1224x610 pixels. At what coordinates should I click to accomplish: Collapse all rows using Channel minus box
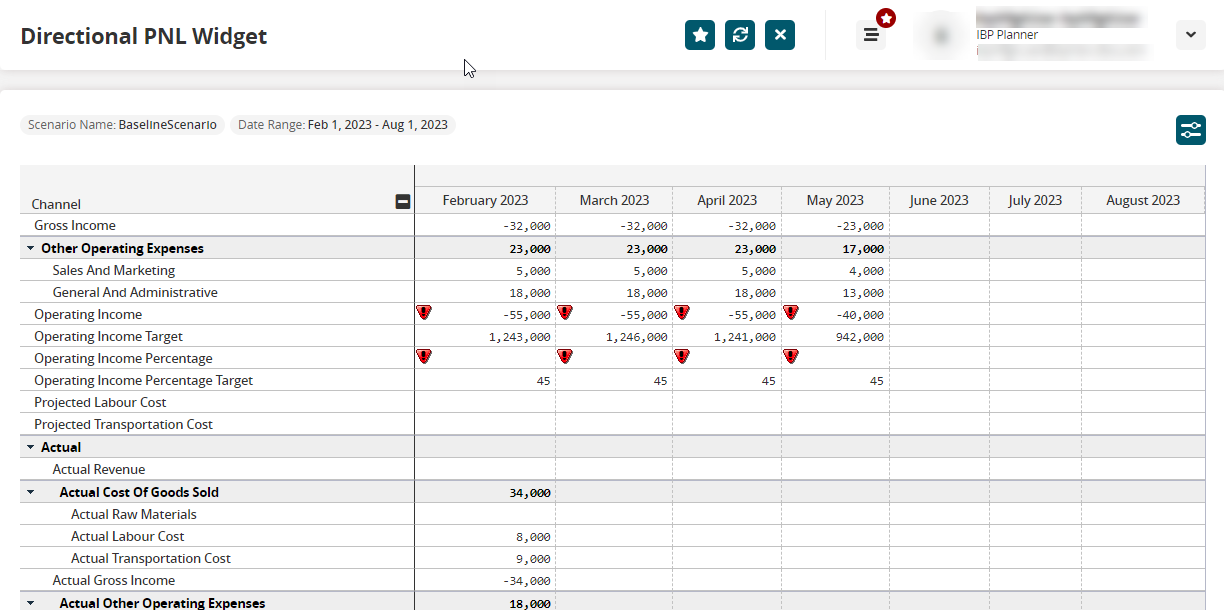[403, 202]
